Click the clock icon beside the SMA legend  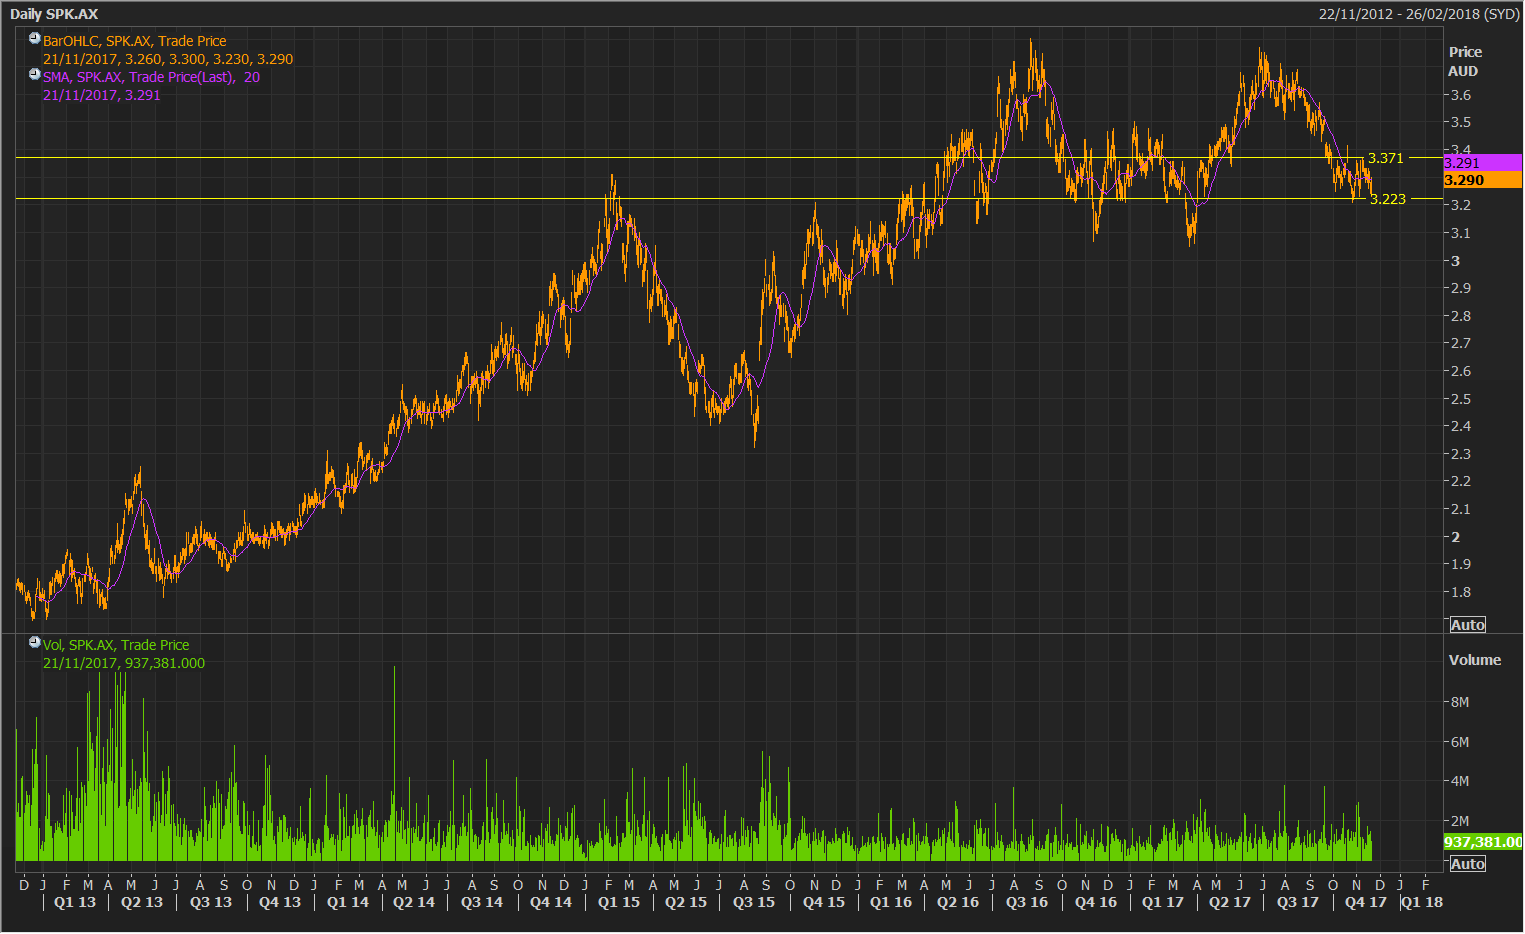pyautogui.click(x=35, y=75)
